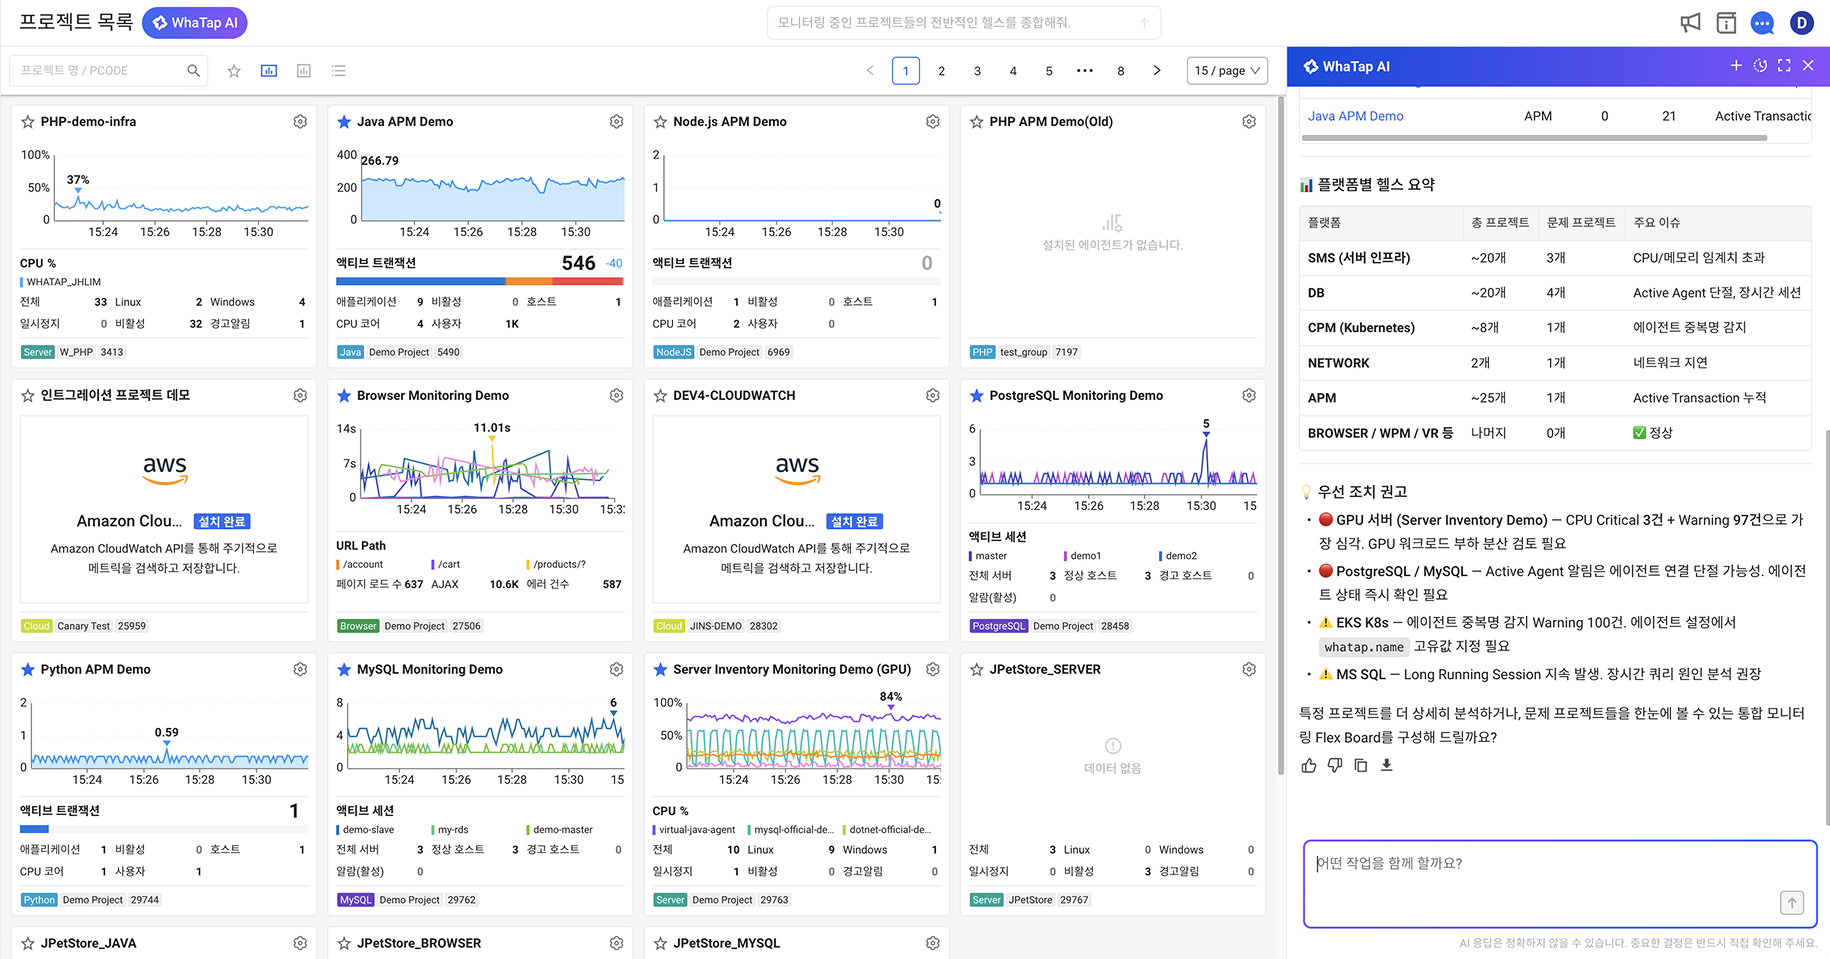Image resolution: width=1830 pixels, height=959 pixels.
Task: Open settings for JPetStore_BROWSER card
Action: [616, 944]
